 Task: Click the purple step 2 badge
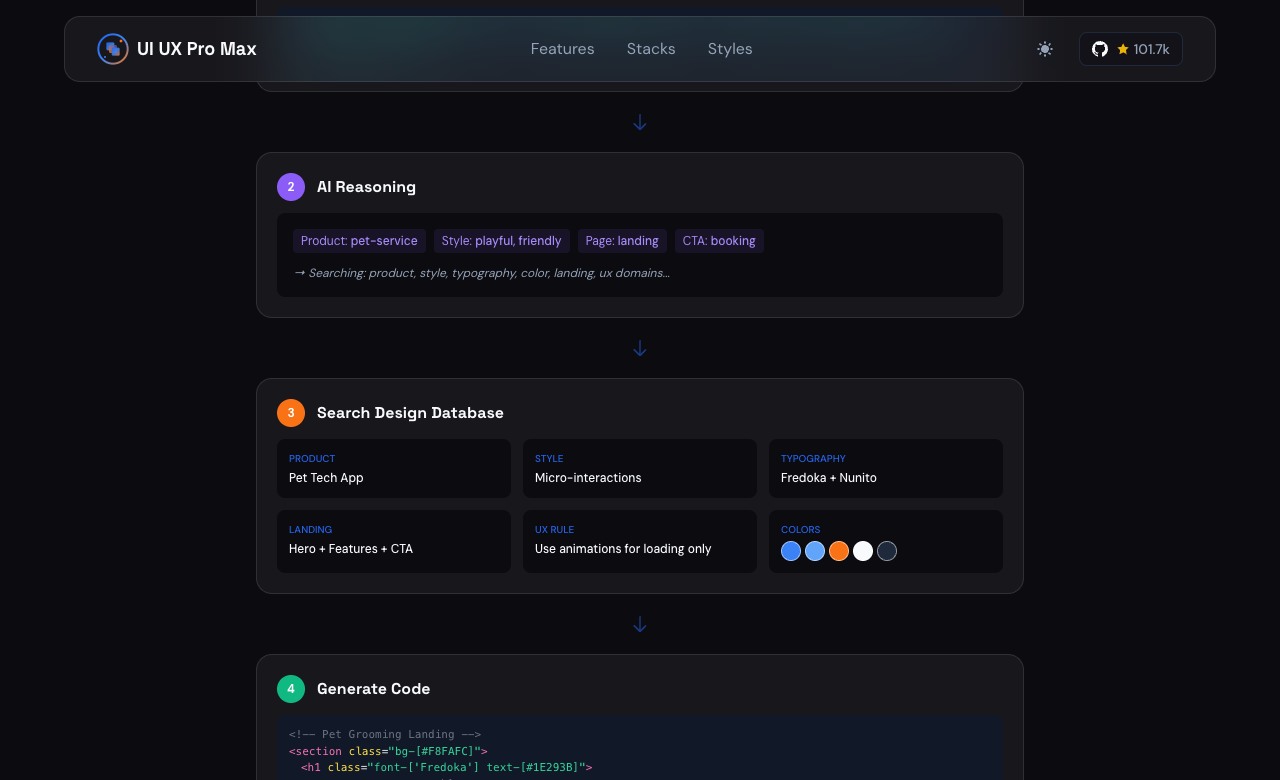(x=291, y=187)
